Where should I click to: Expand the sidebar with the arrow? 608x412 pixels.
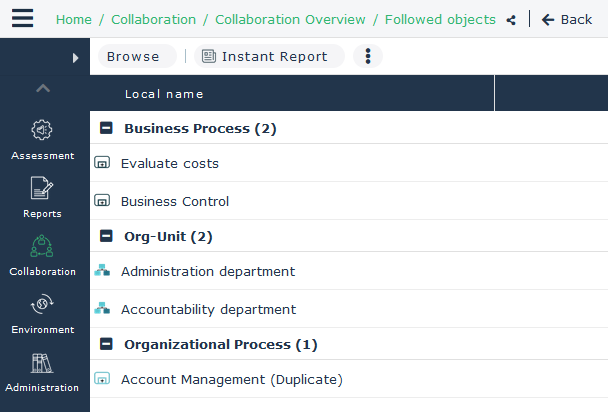point(75,58)
